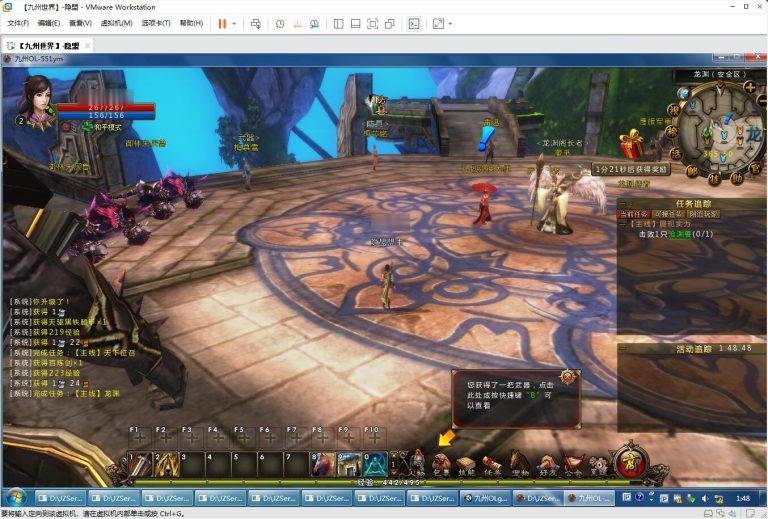Viewport: 768px width, 519px height.
Task: Open the 商 shop round button
Action: (x=631, y=461)
